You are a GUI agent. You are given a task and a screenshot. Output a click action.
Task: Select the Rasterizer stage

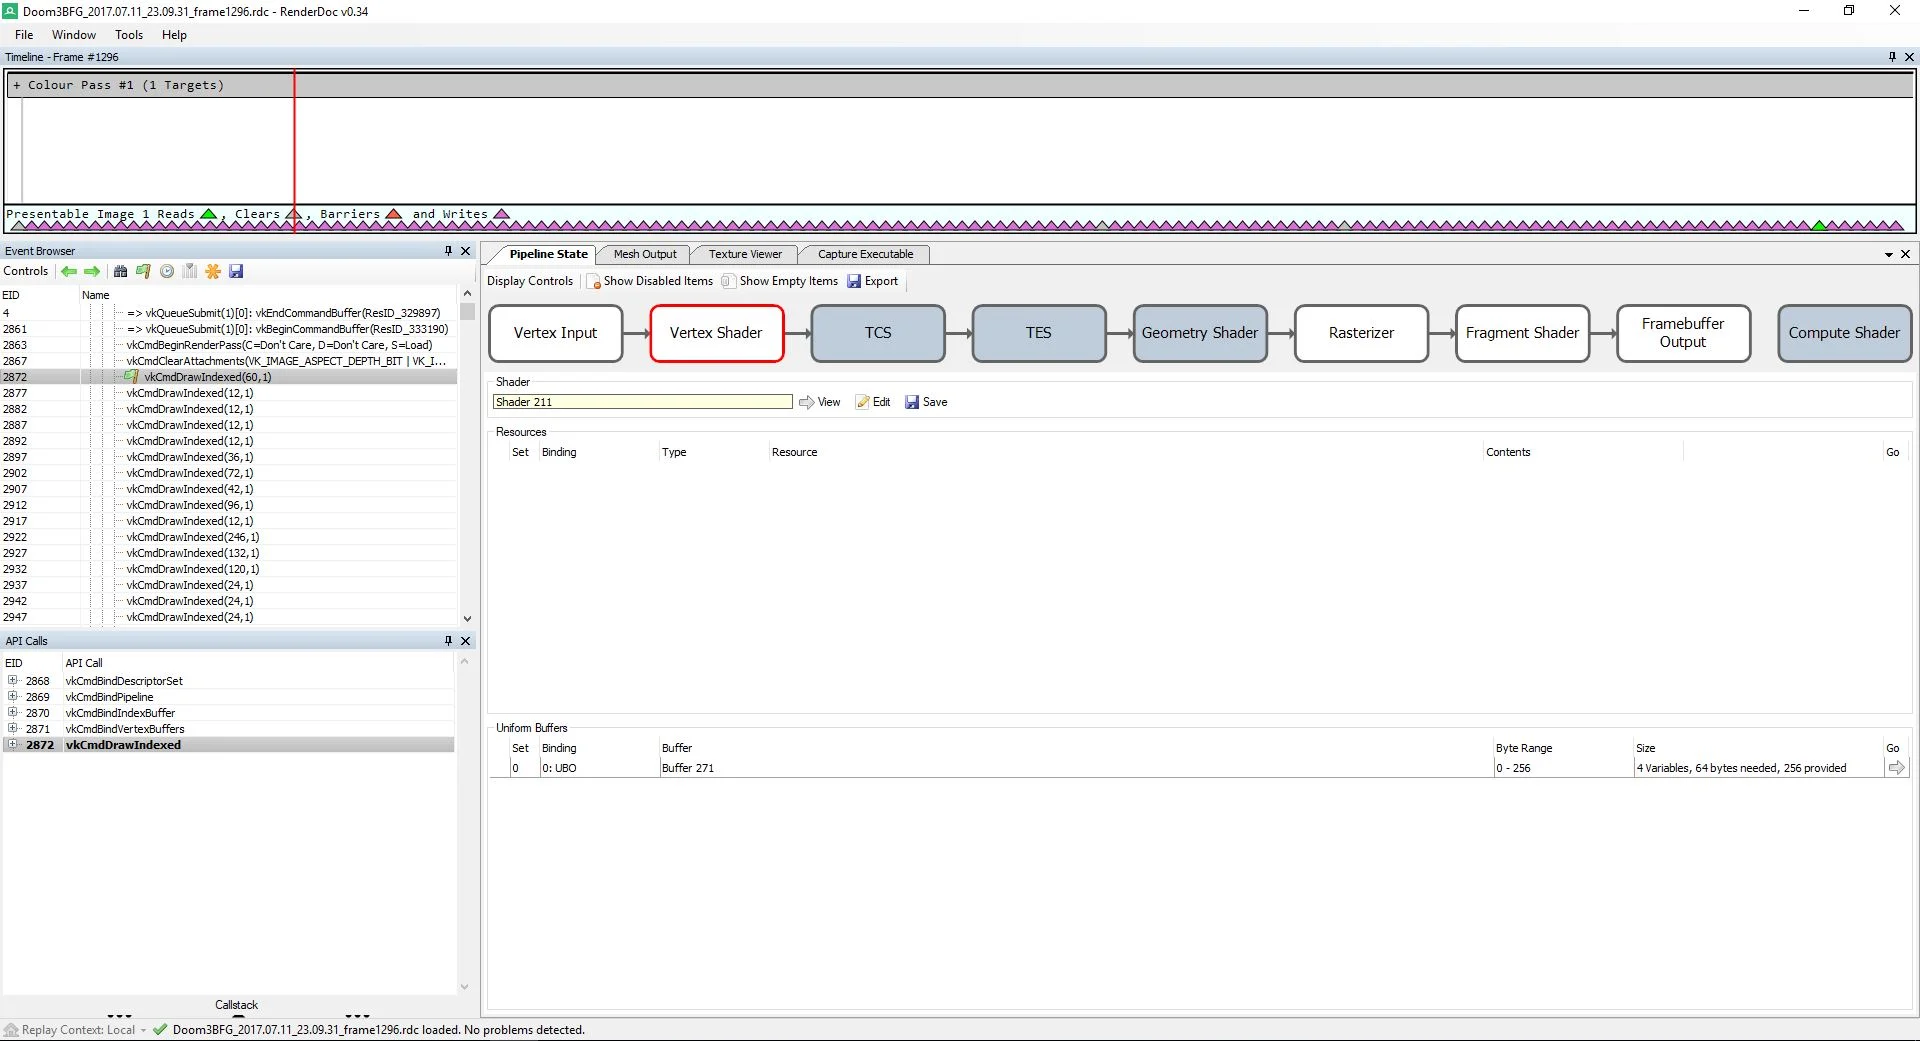[x=1361, y=333]
